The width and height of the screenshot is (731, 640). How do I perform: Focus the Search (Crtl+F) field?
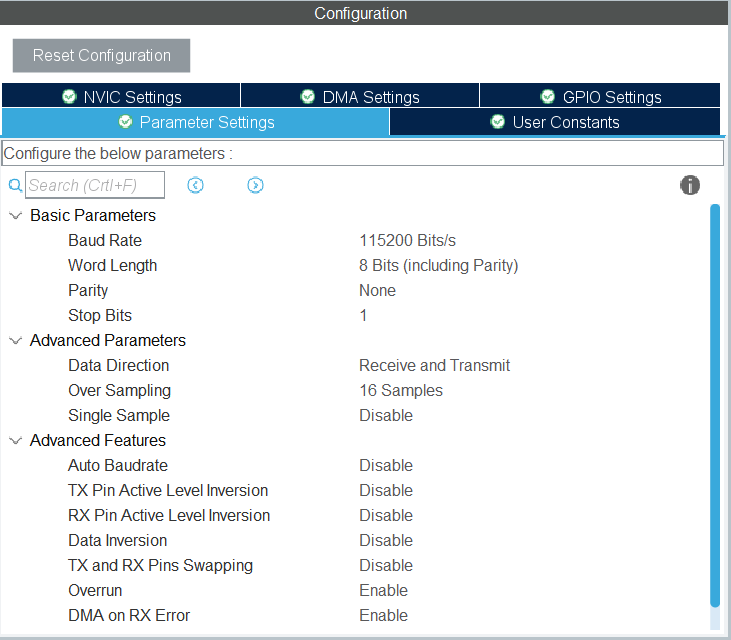95,185
